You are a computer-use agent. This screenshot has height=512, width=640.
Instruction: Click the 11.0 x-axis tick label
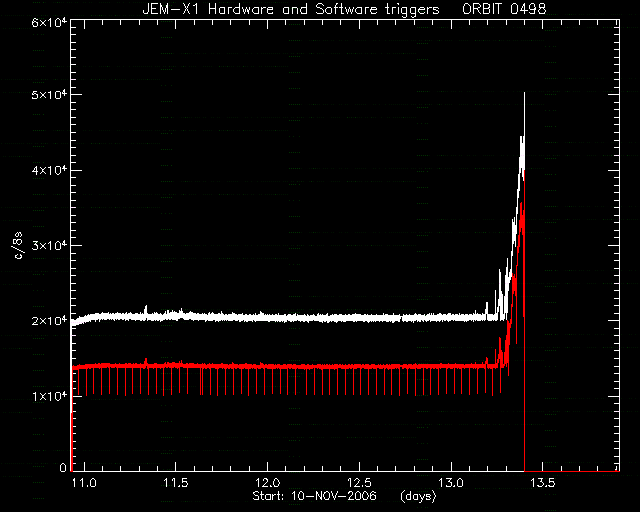[84, 483]
